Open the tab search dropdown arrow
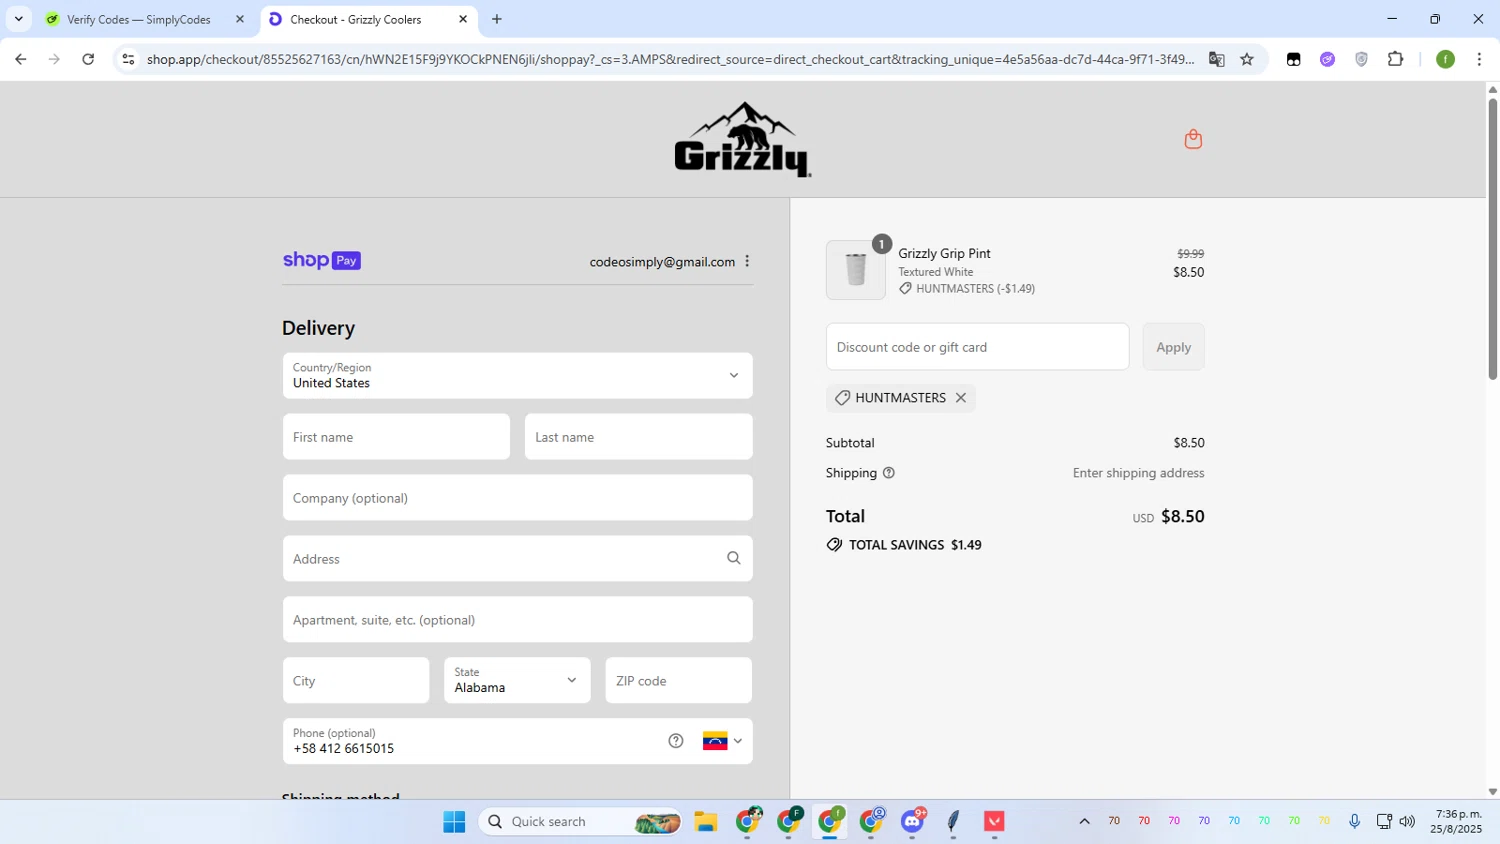This screenshot has width=1500, height=844. (x=18, y=19)
